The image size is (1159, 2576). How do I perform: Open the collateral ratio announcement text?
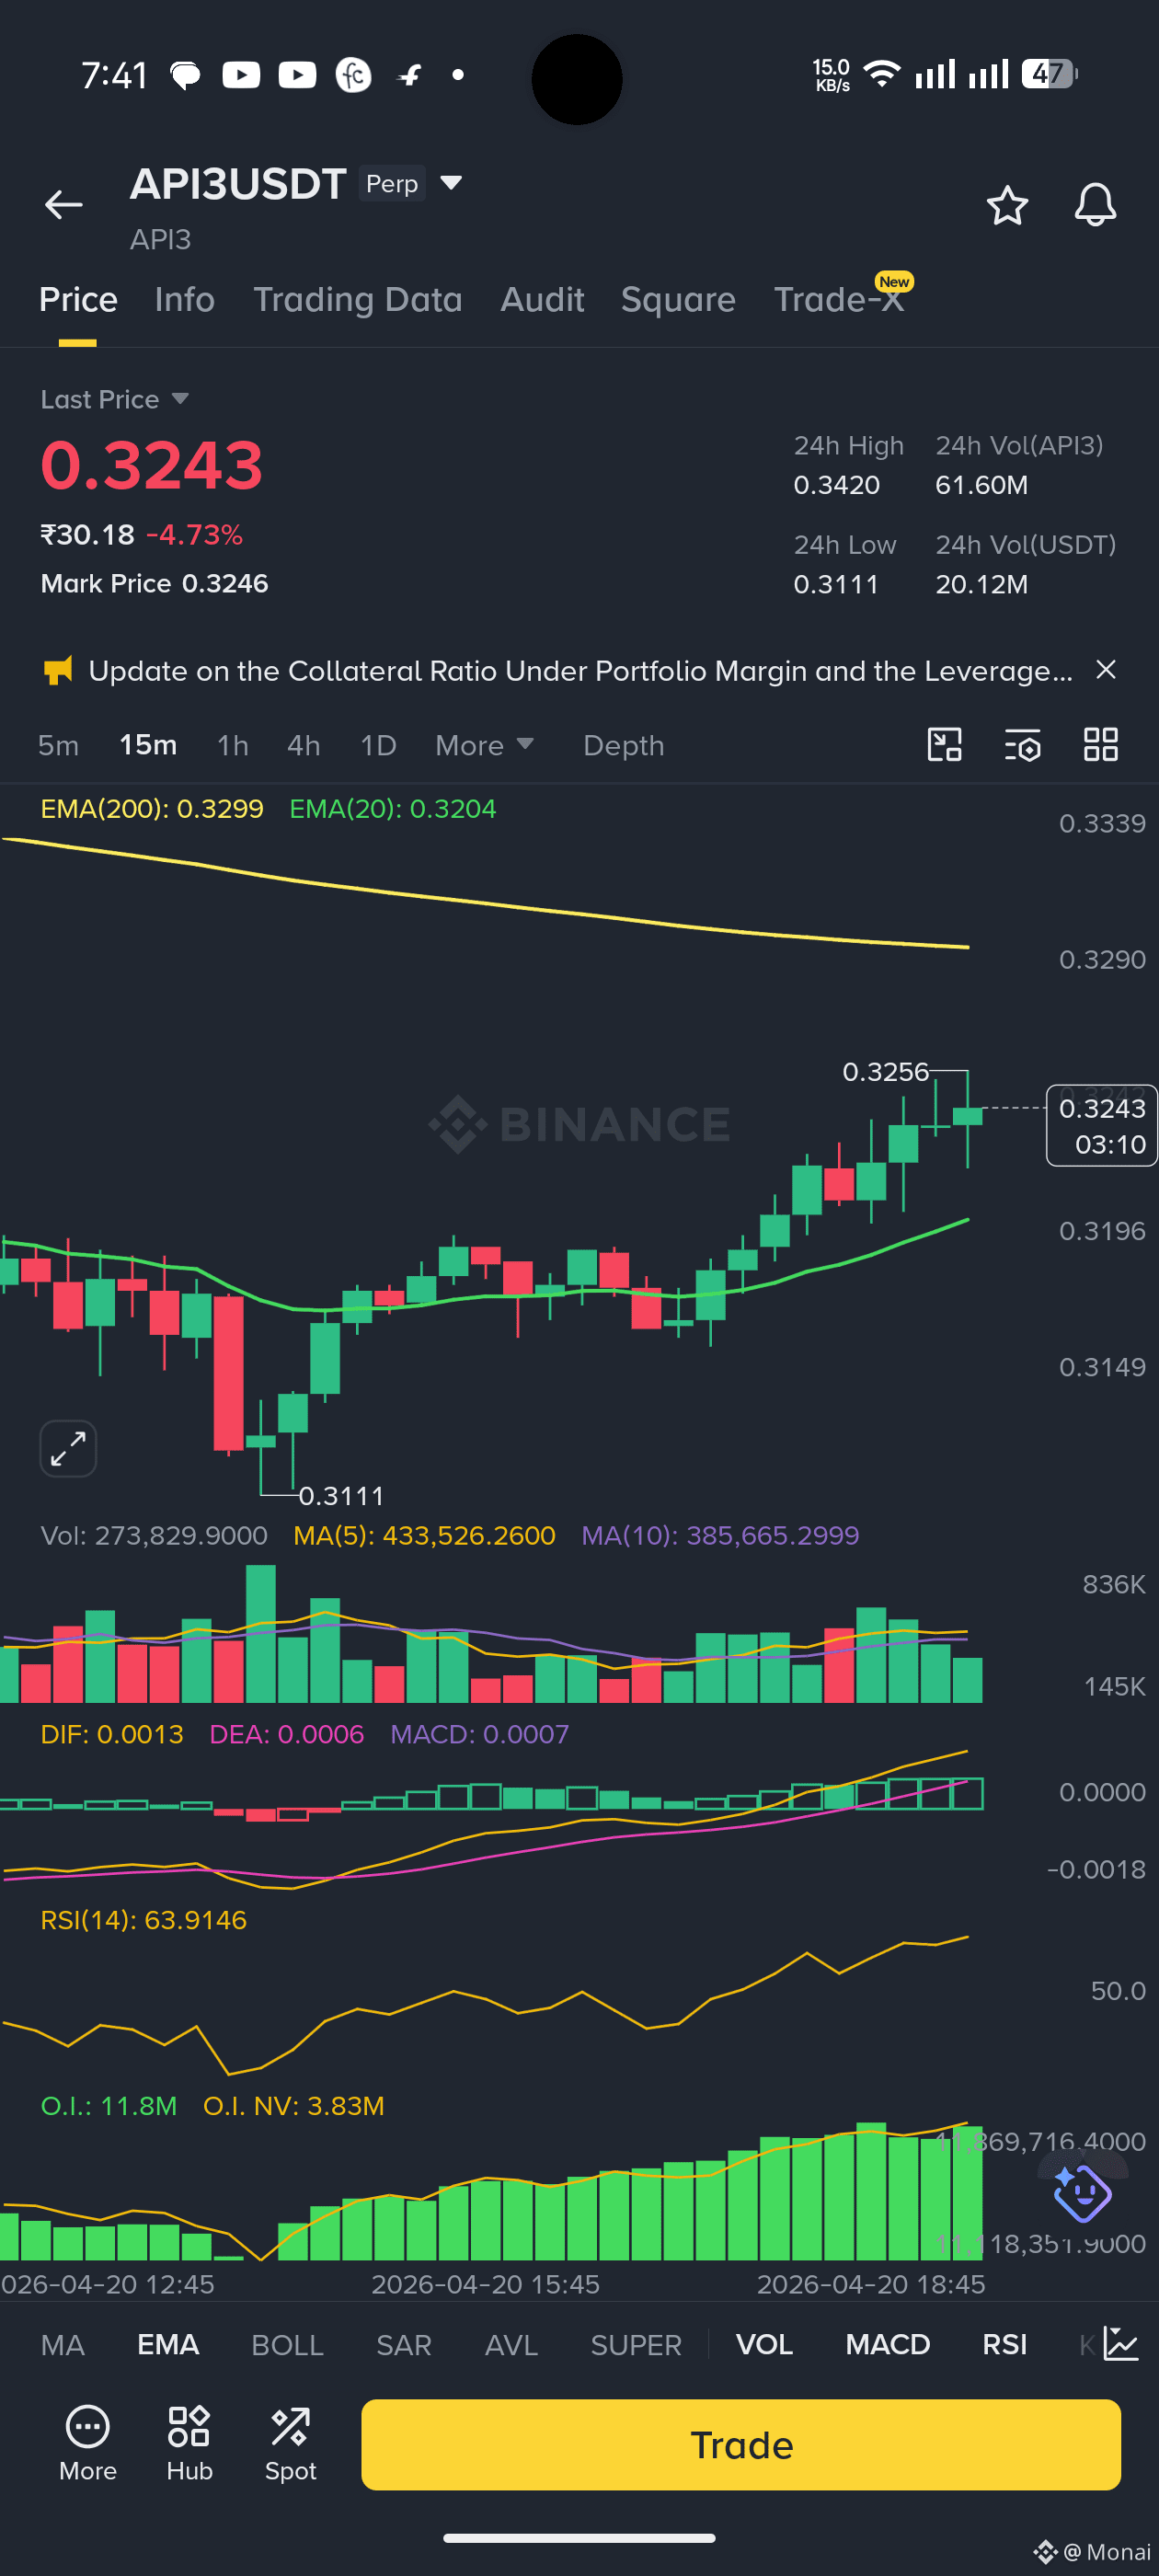pos(580,670)
